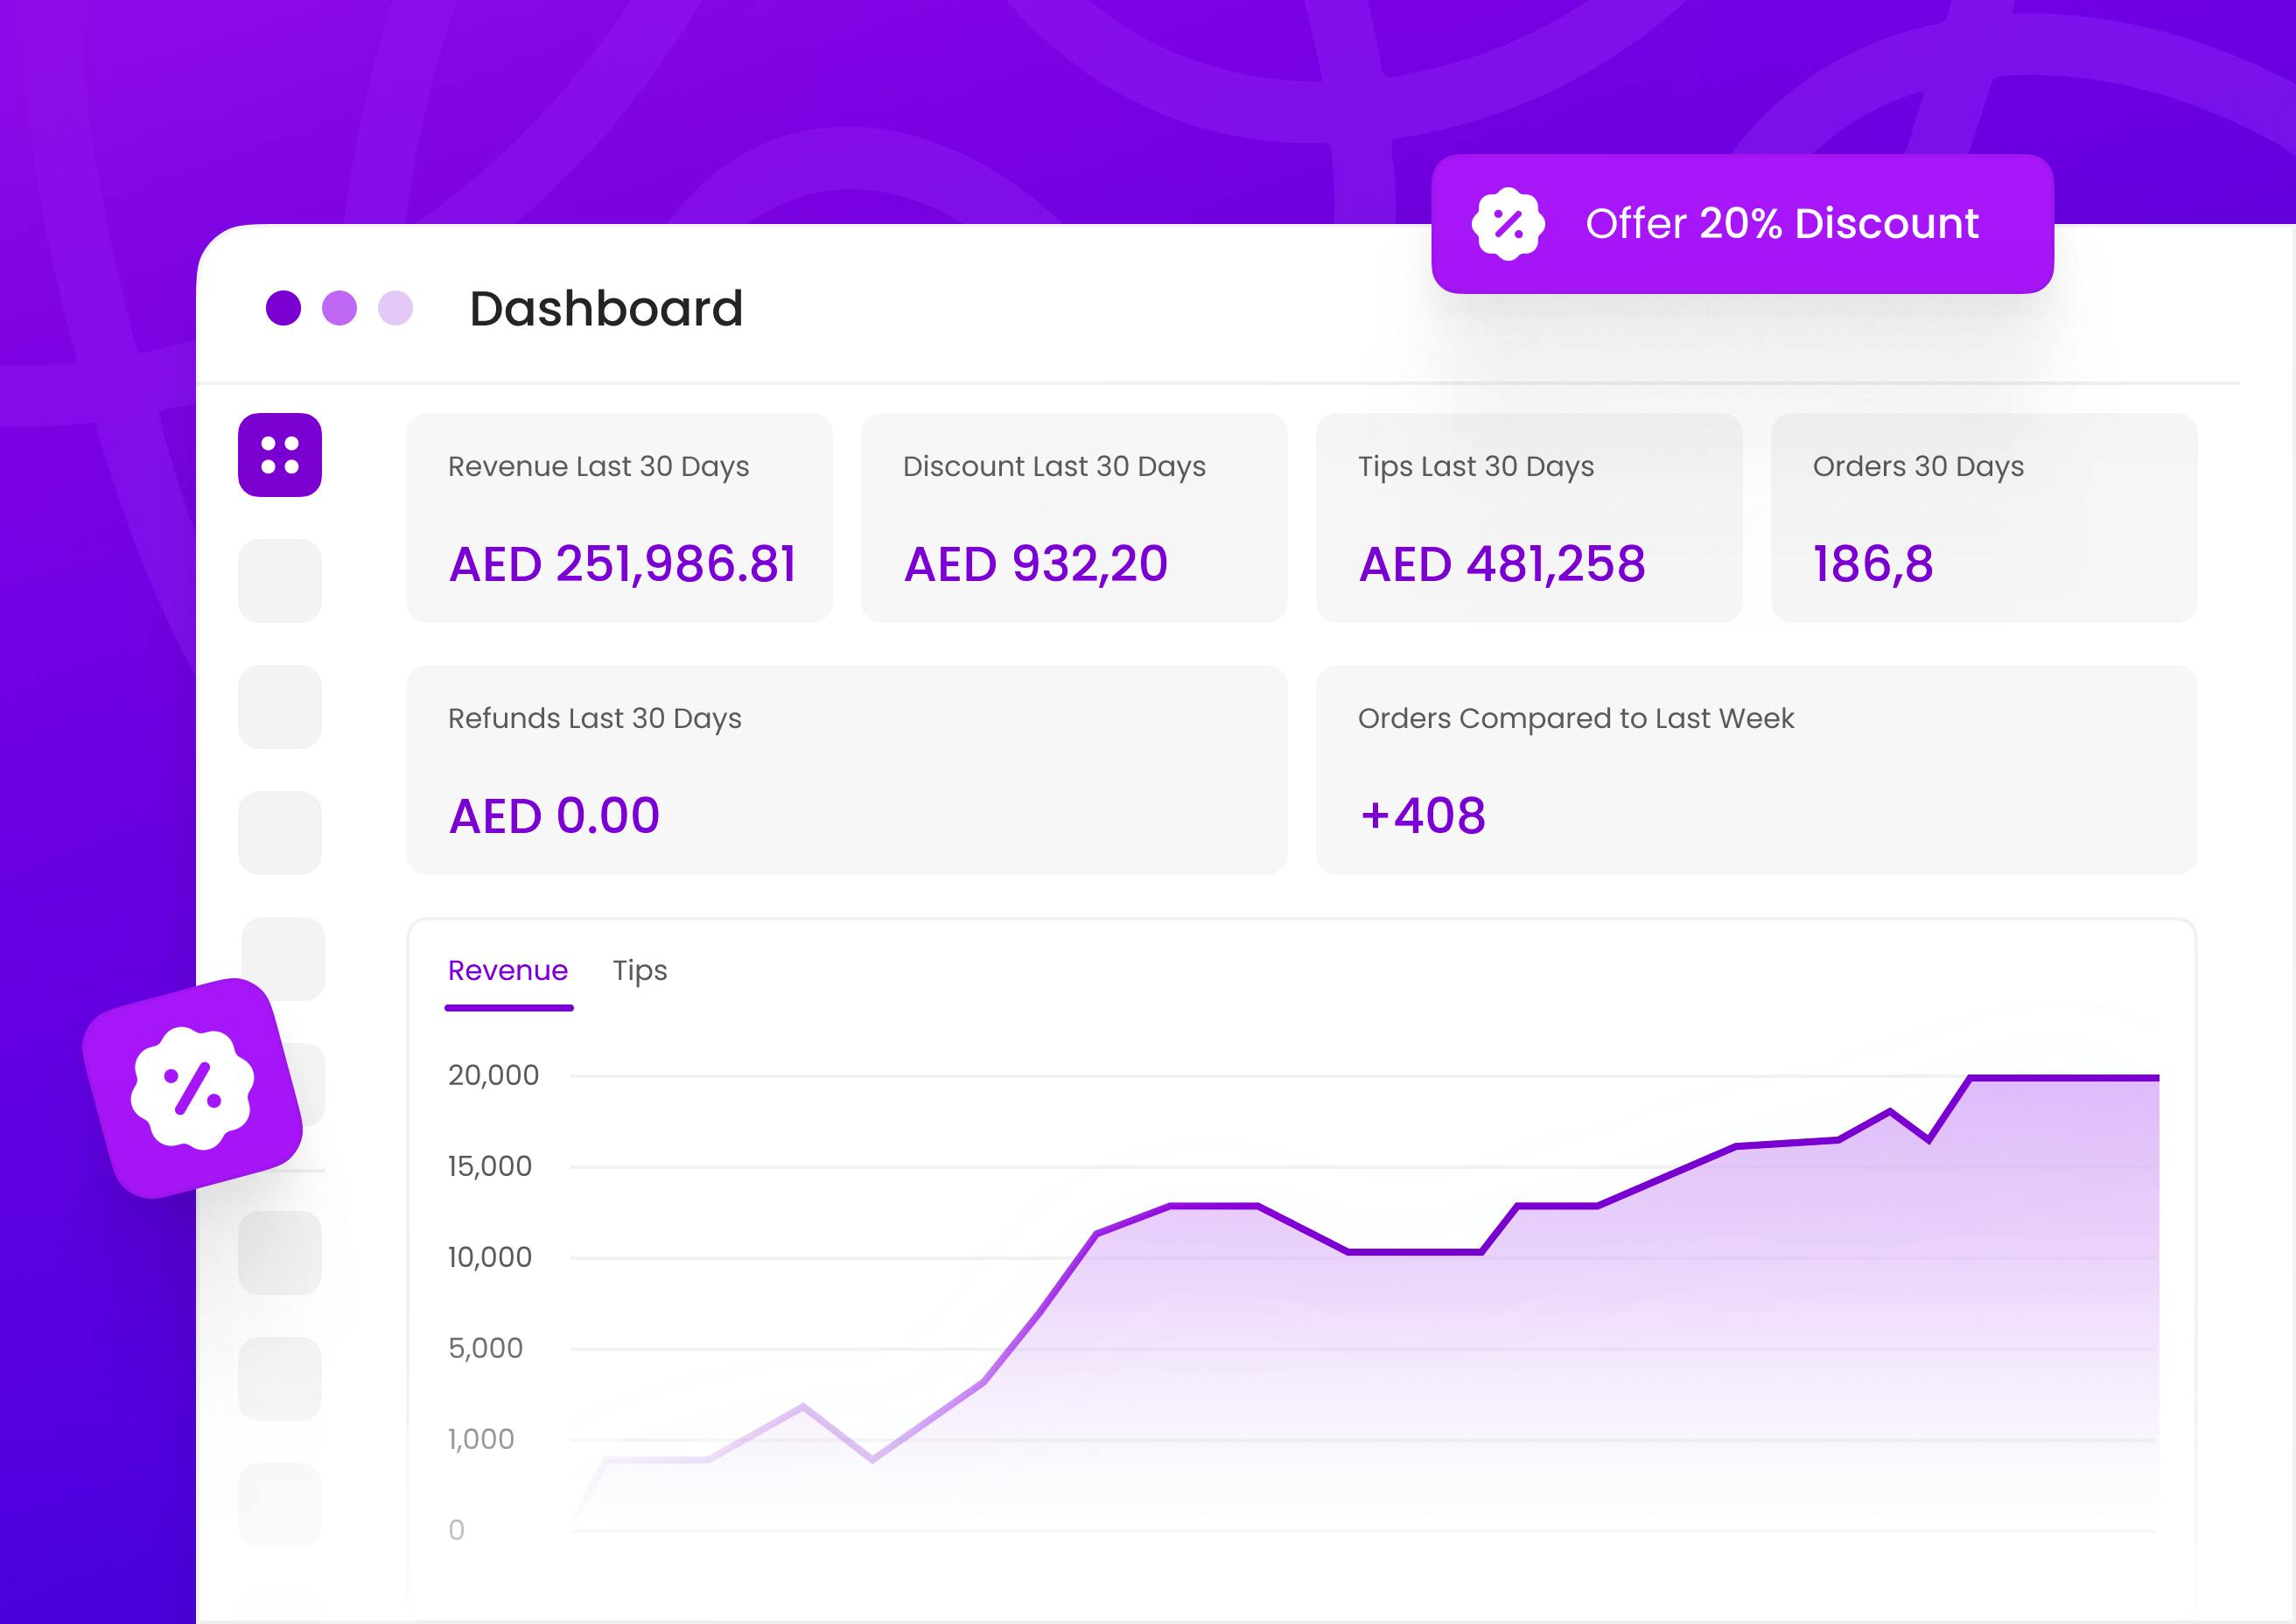Click the "5,000" chart axis label
Image resolution: width=2296 pixels, height=1624 pixels.
click(485, 1349)
